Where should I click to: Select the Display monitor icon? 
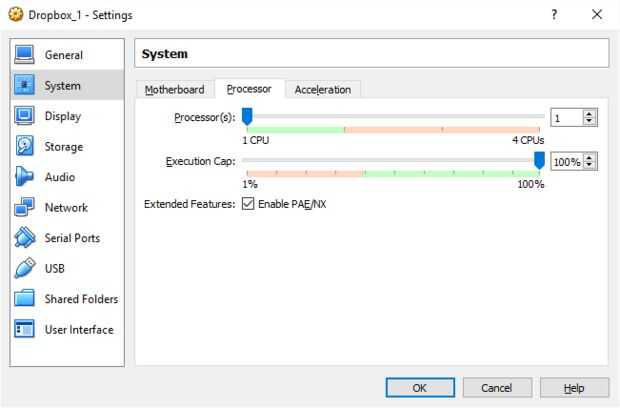pos(26,116)
